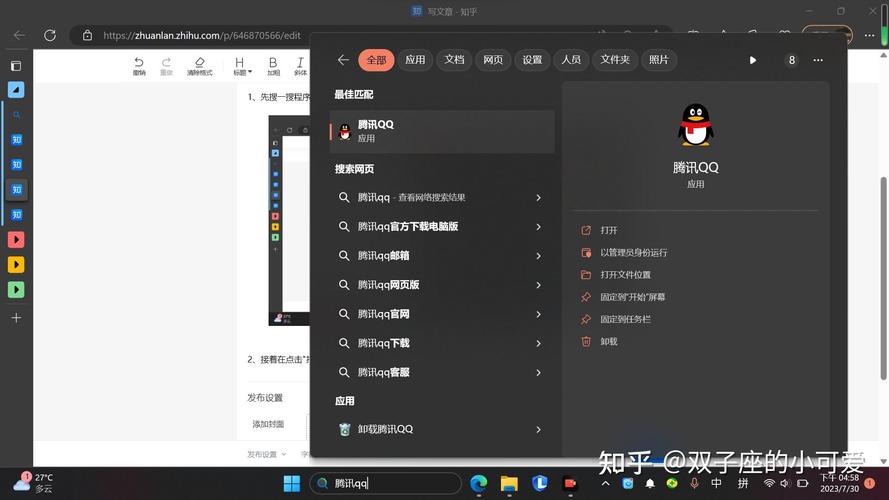This screenshot has width=889, height=500.
Task: Select the yellow play-icon sidebar tab
Action: pyautogui.click(x=16, y=265)
